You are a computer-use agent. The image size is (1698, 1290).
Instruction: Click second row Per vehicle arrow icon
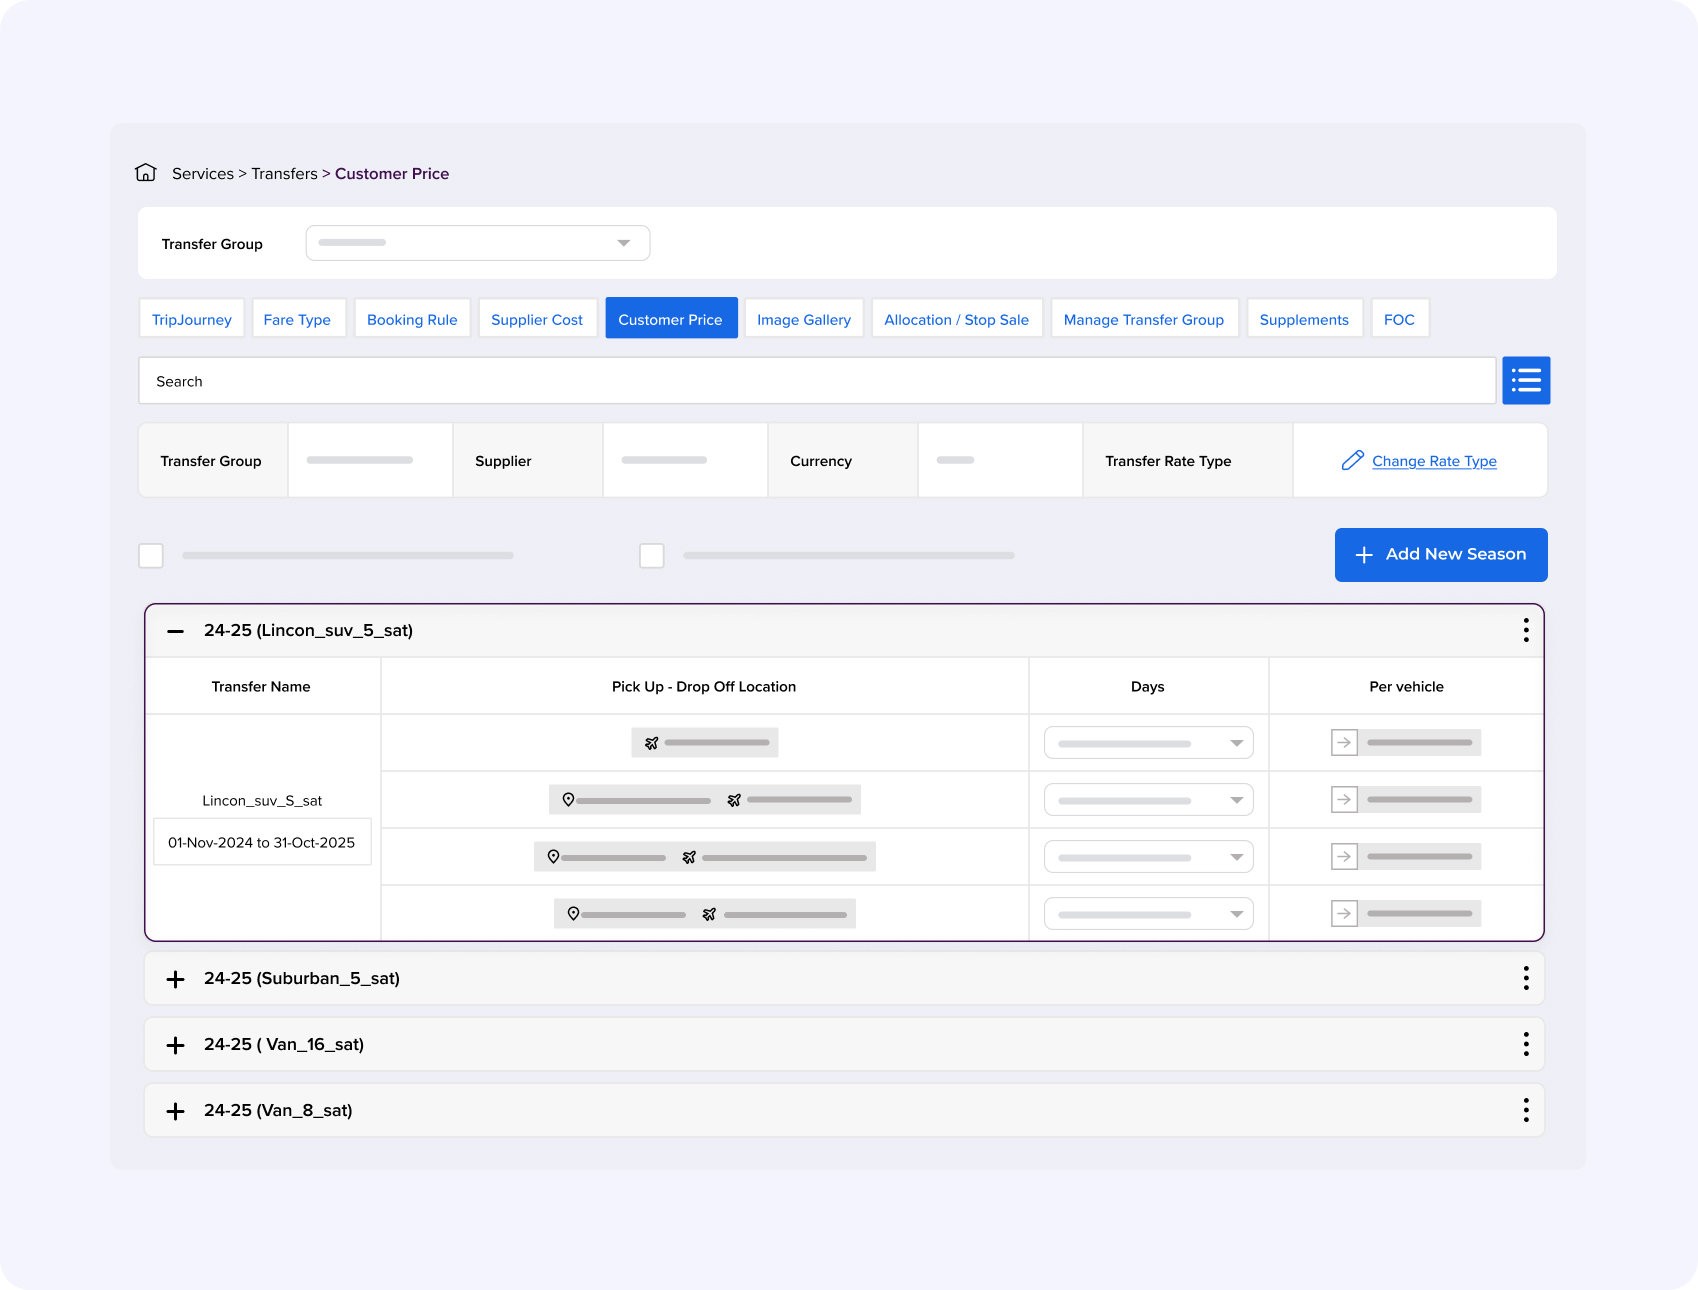[1344, 799]
